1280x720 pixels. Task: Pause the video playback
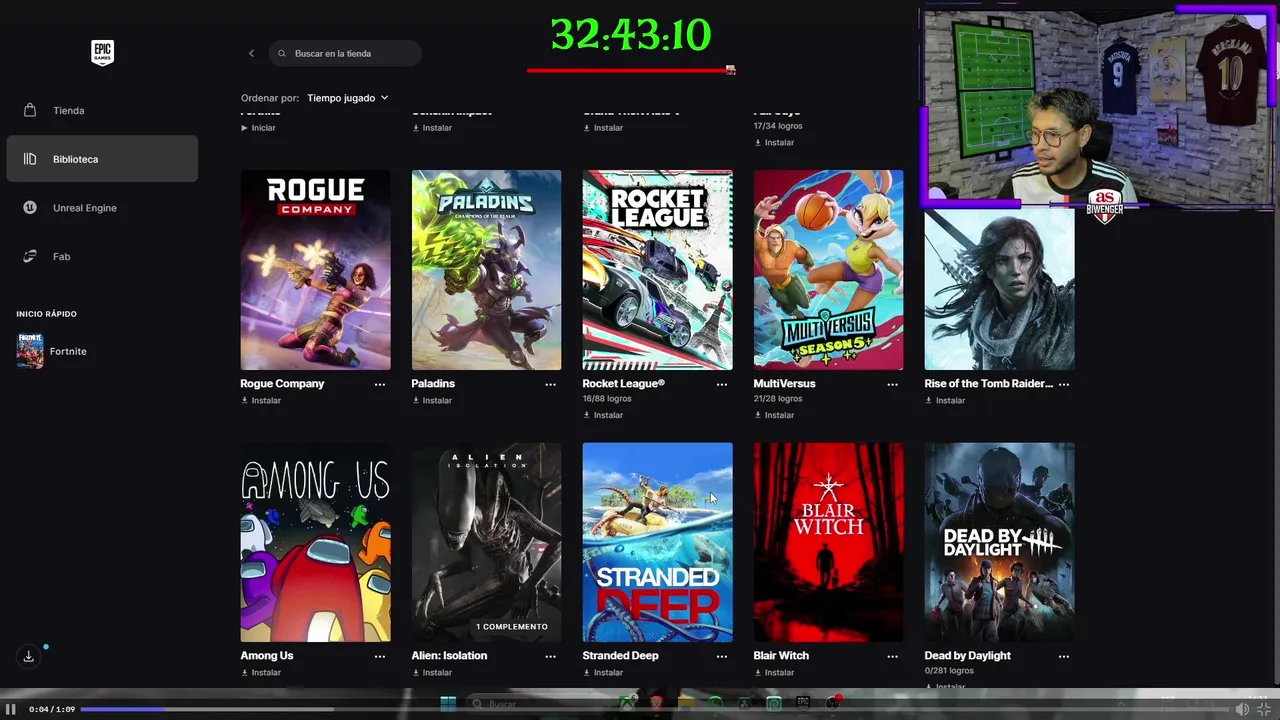(11, 709)
